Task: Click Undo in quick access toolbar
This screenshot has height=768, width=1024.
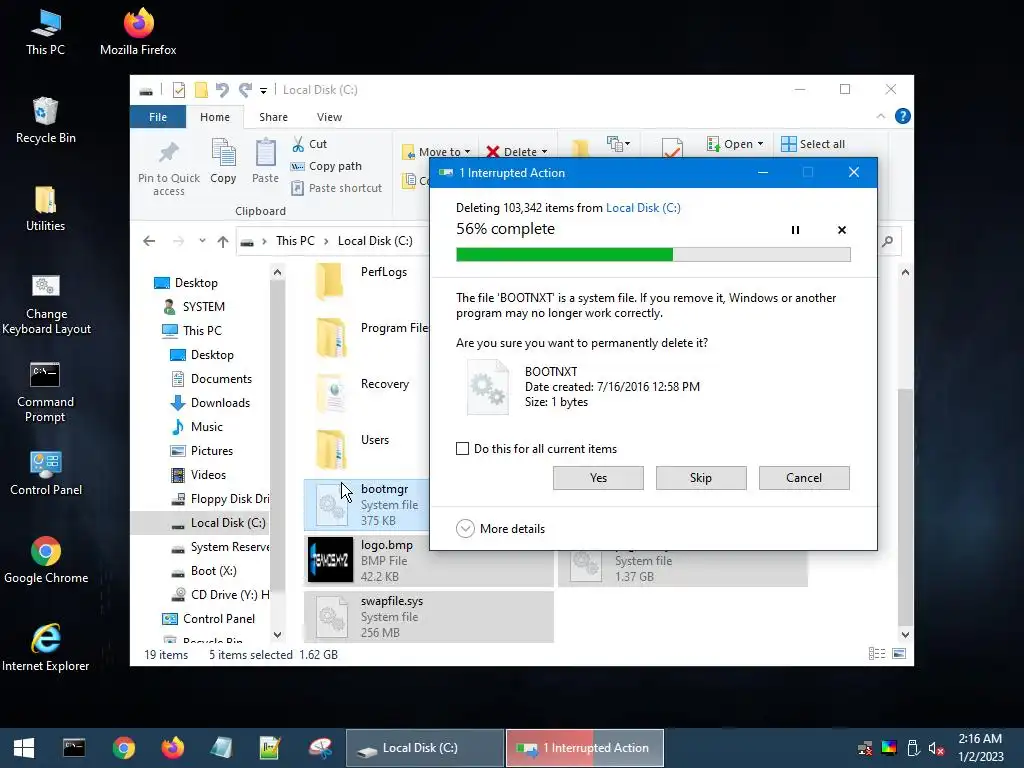Action: [x=222, y=89]
